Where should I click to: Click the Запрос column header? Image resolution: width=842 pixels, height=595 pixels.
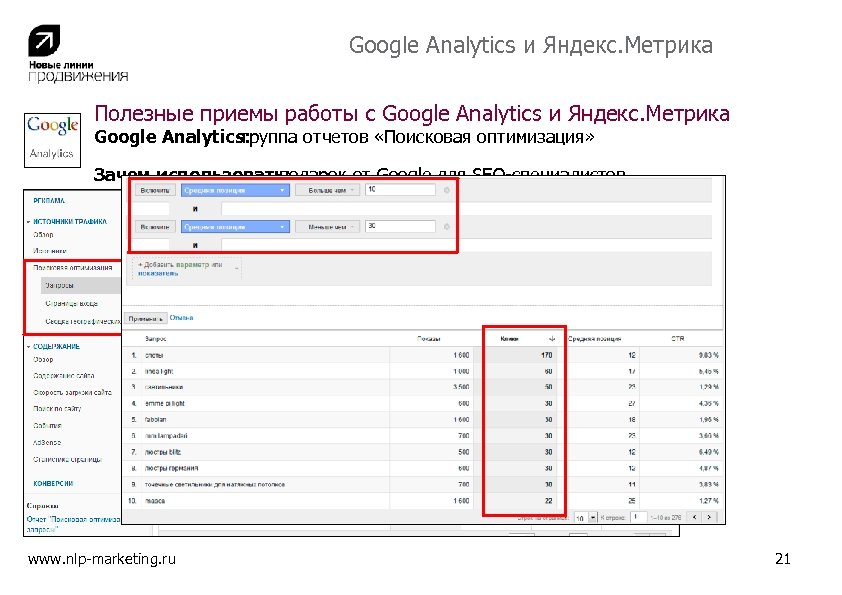tap(156, 339)
